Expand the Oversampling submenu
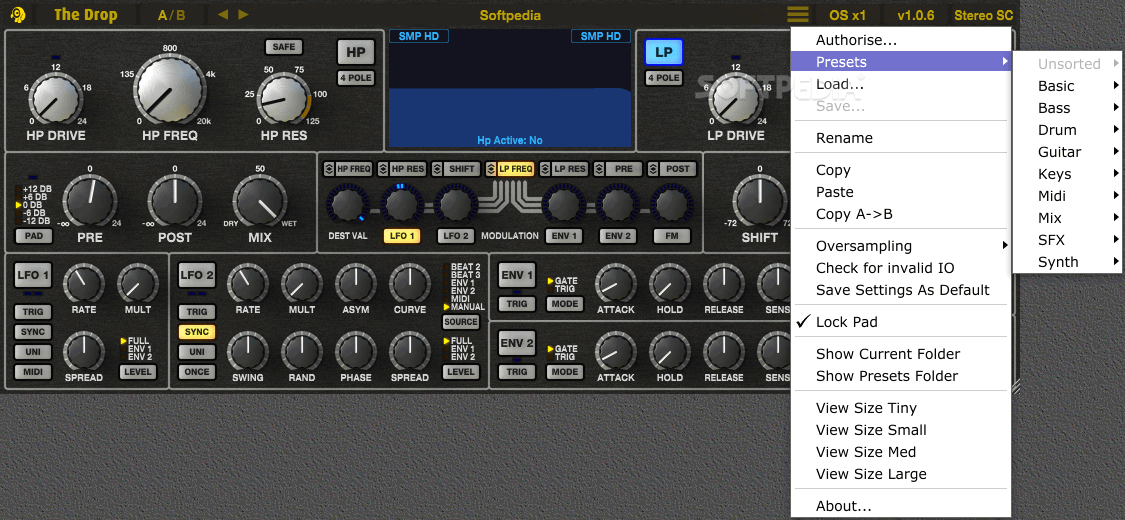Image resolution: width=1125 pixels, height=520 pixels. (x=900, y=246)
